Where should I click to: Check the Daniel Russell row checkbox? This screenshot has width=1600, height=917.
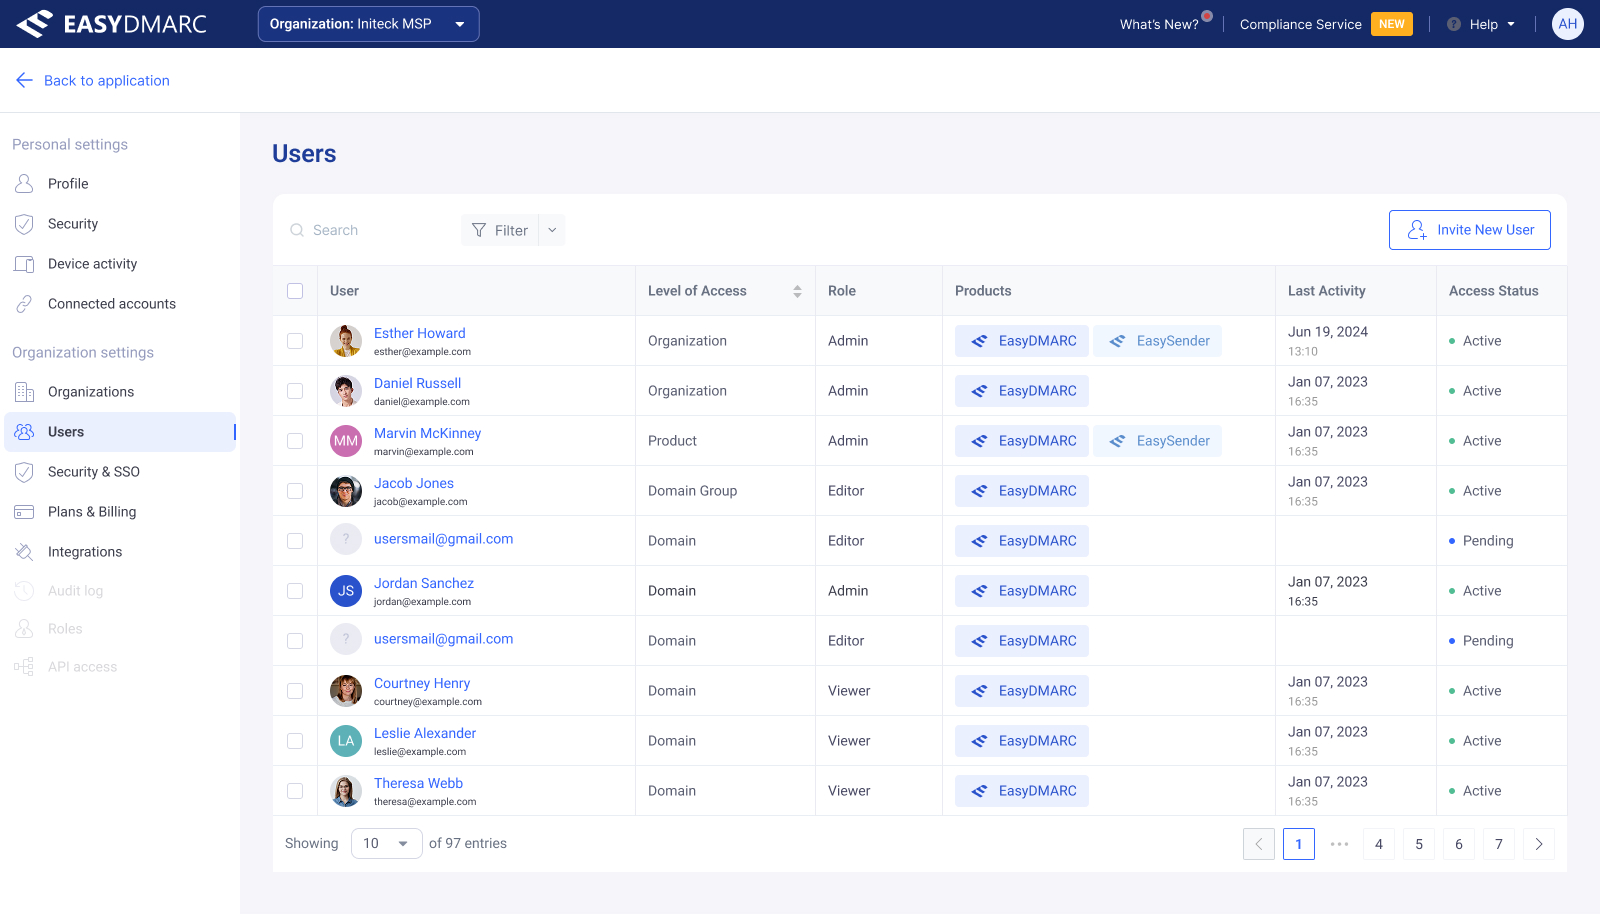click(295, 391)
